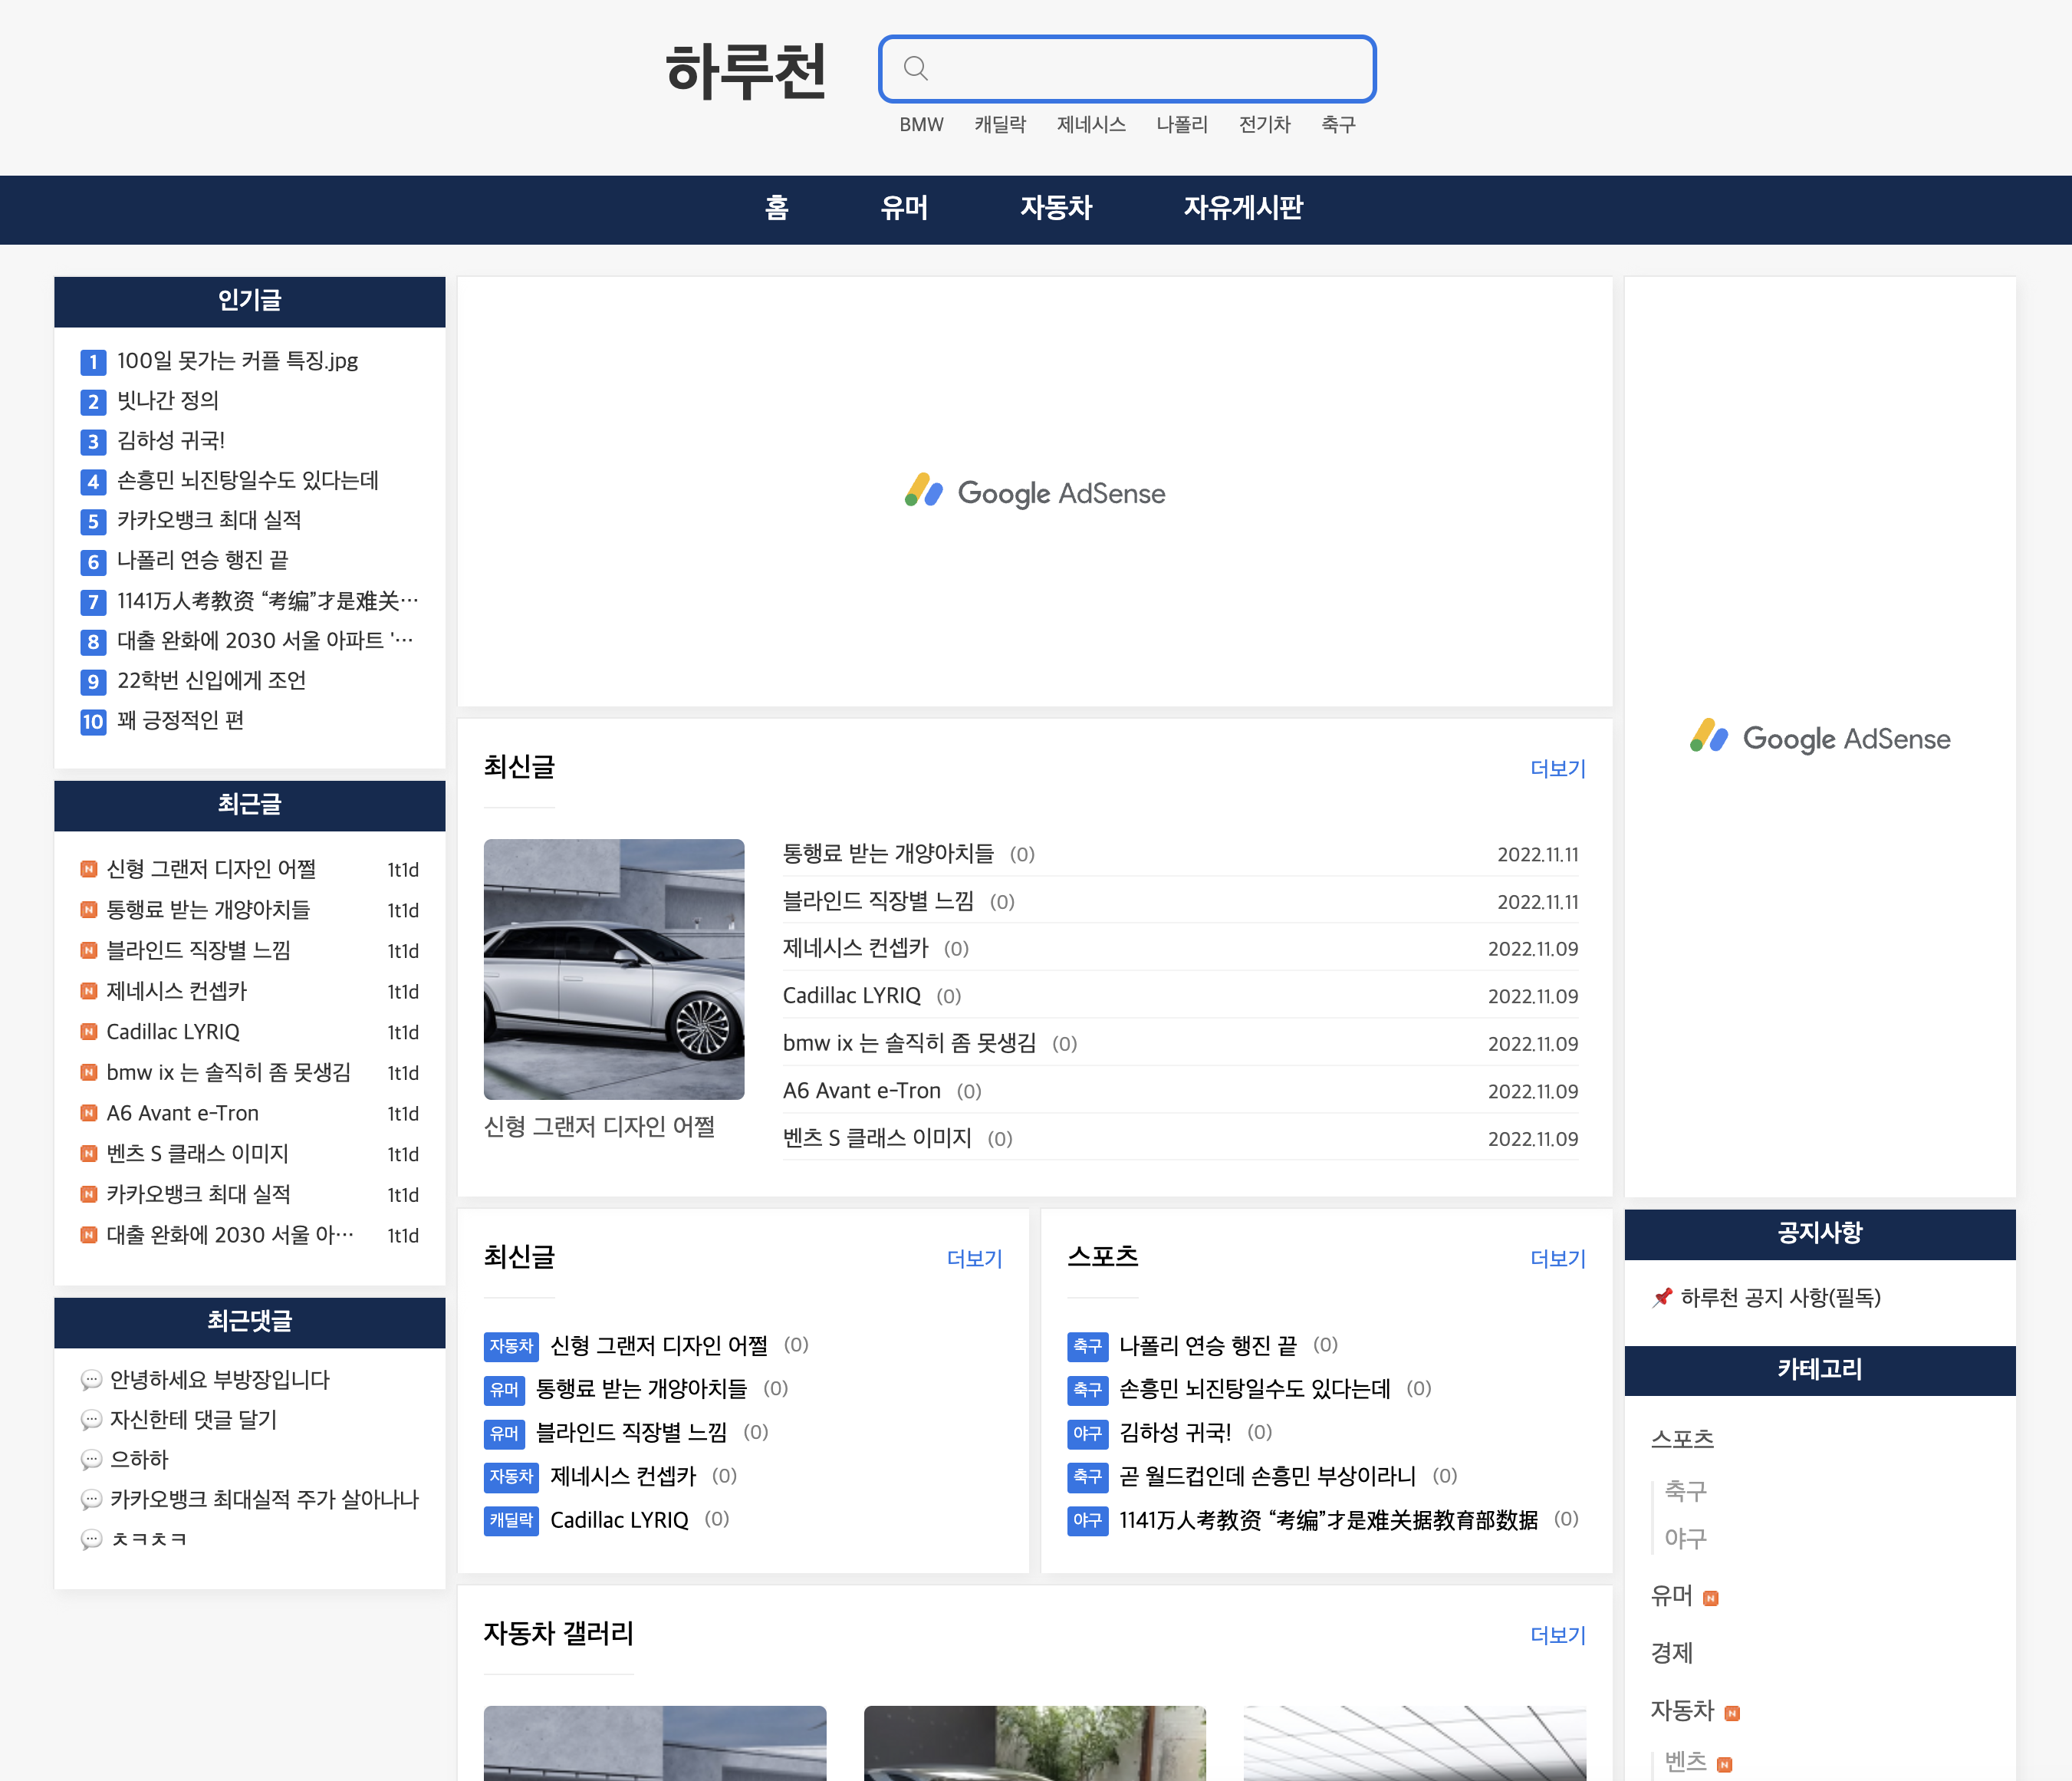Click the 자동차 tag on 신형 그랜저 디자인 어쩔
Image resolution: width=2072 pixels, height=1781 pixels.
point(511,1346)
